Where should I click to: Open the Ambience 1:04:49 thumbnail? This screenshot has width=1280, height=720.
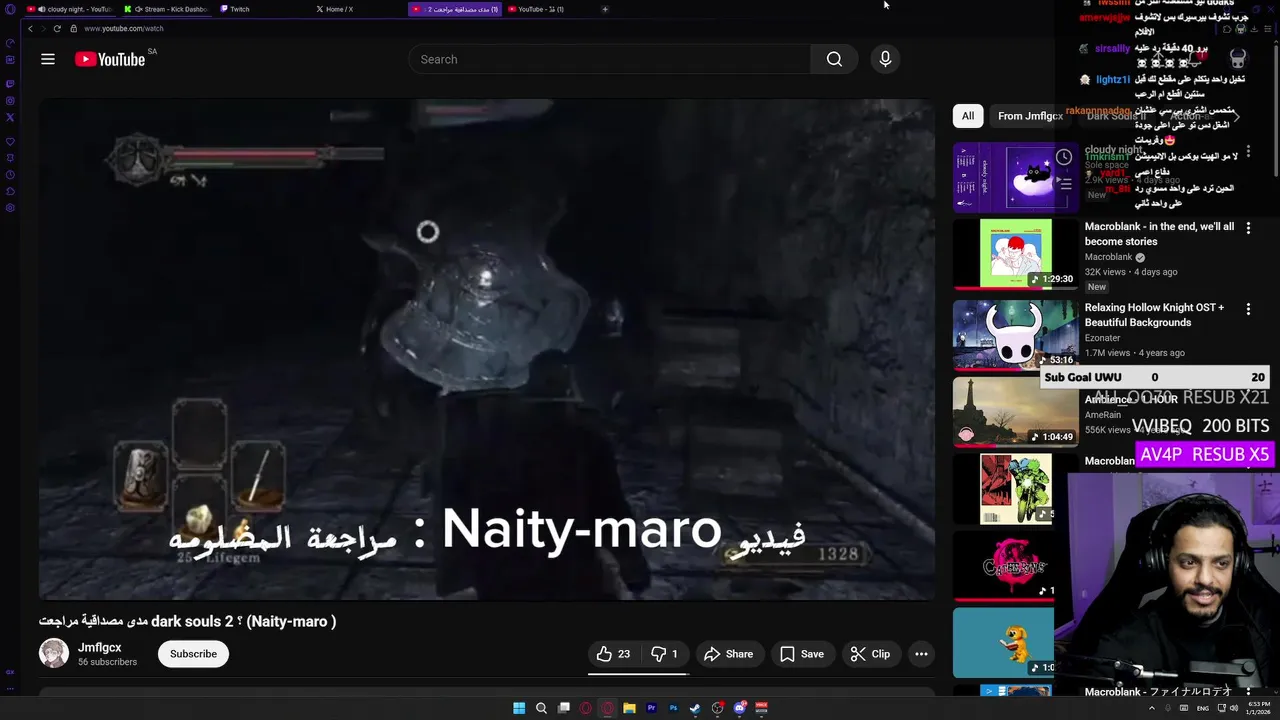click(1015, 412)
